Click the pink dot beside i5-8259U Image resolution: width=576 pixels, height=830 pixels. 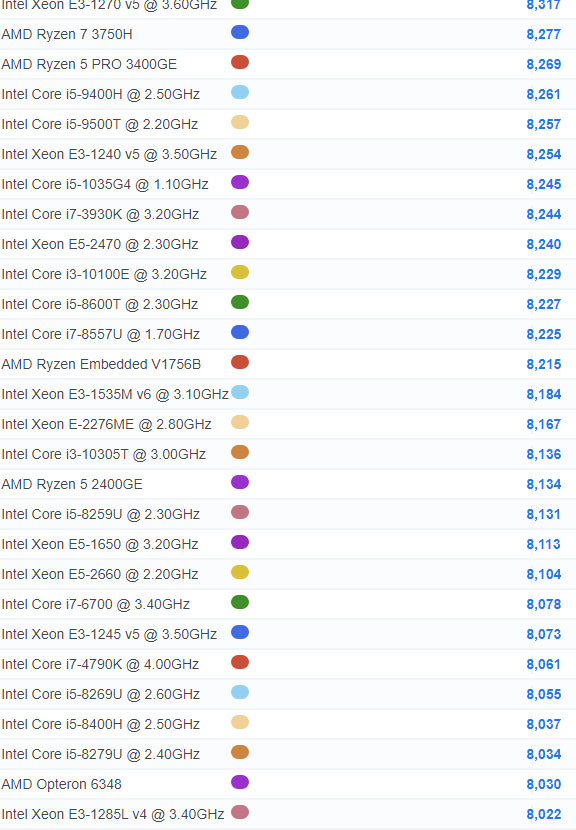point(240,512)
